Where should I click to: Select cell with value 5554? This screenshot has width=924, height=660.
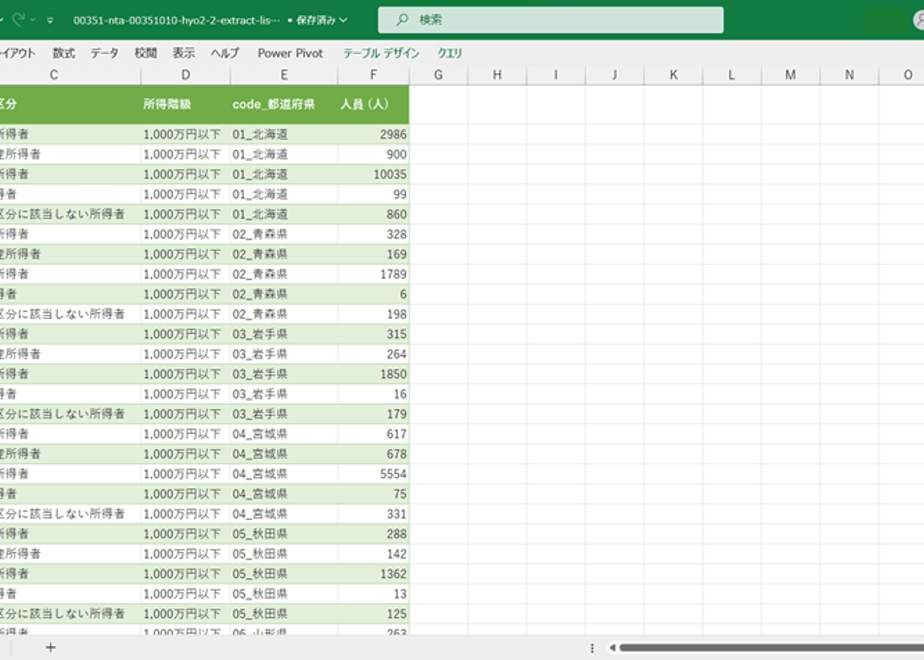point(374,474)
